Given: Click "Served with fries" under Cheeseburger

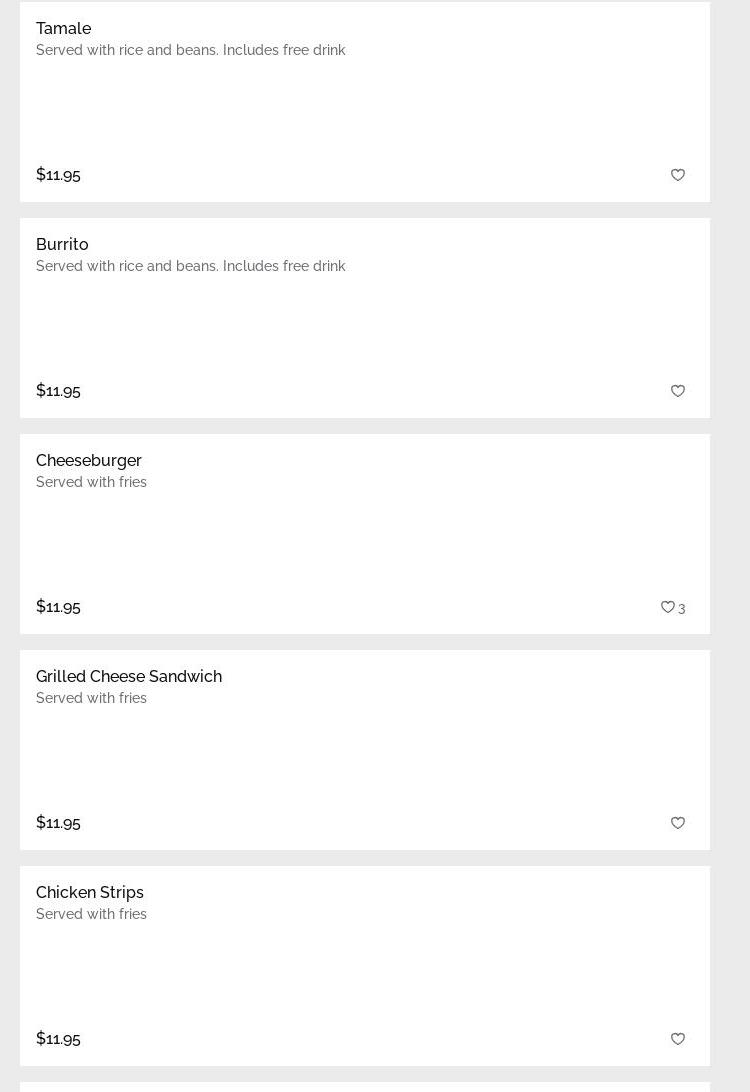Looking at the screenshot, I should click(91, 482).
